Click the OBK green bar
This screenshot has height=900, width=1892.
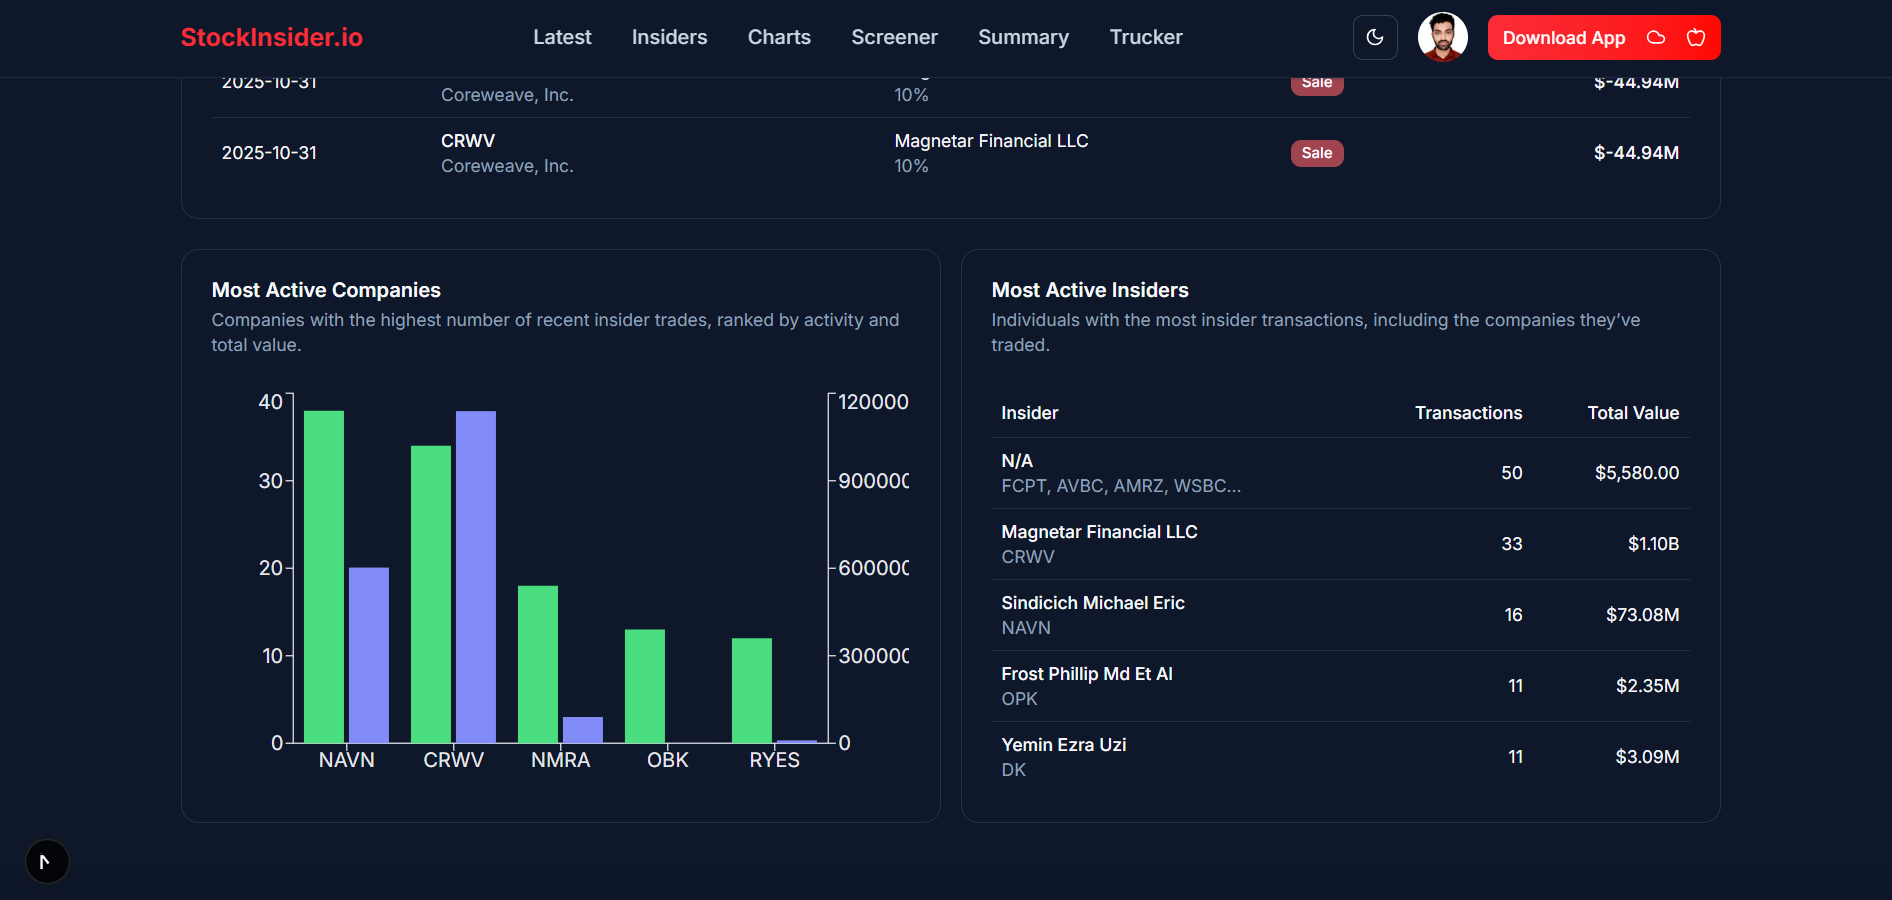click(x=645, y=686)
